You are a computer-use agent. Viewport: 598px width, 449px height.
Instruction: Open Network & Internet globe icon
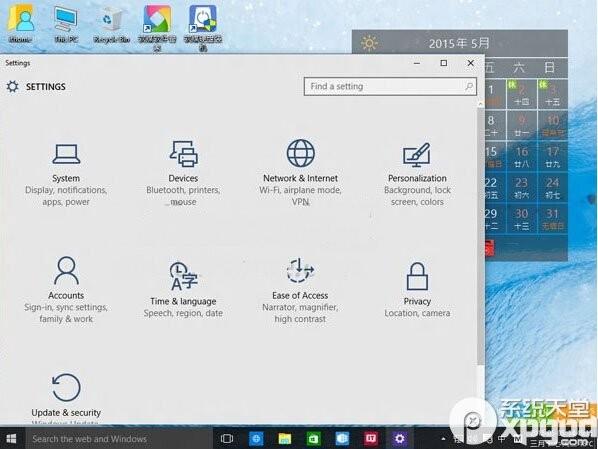coord(301,153)
